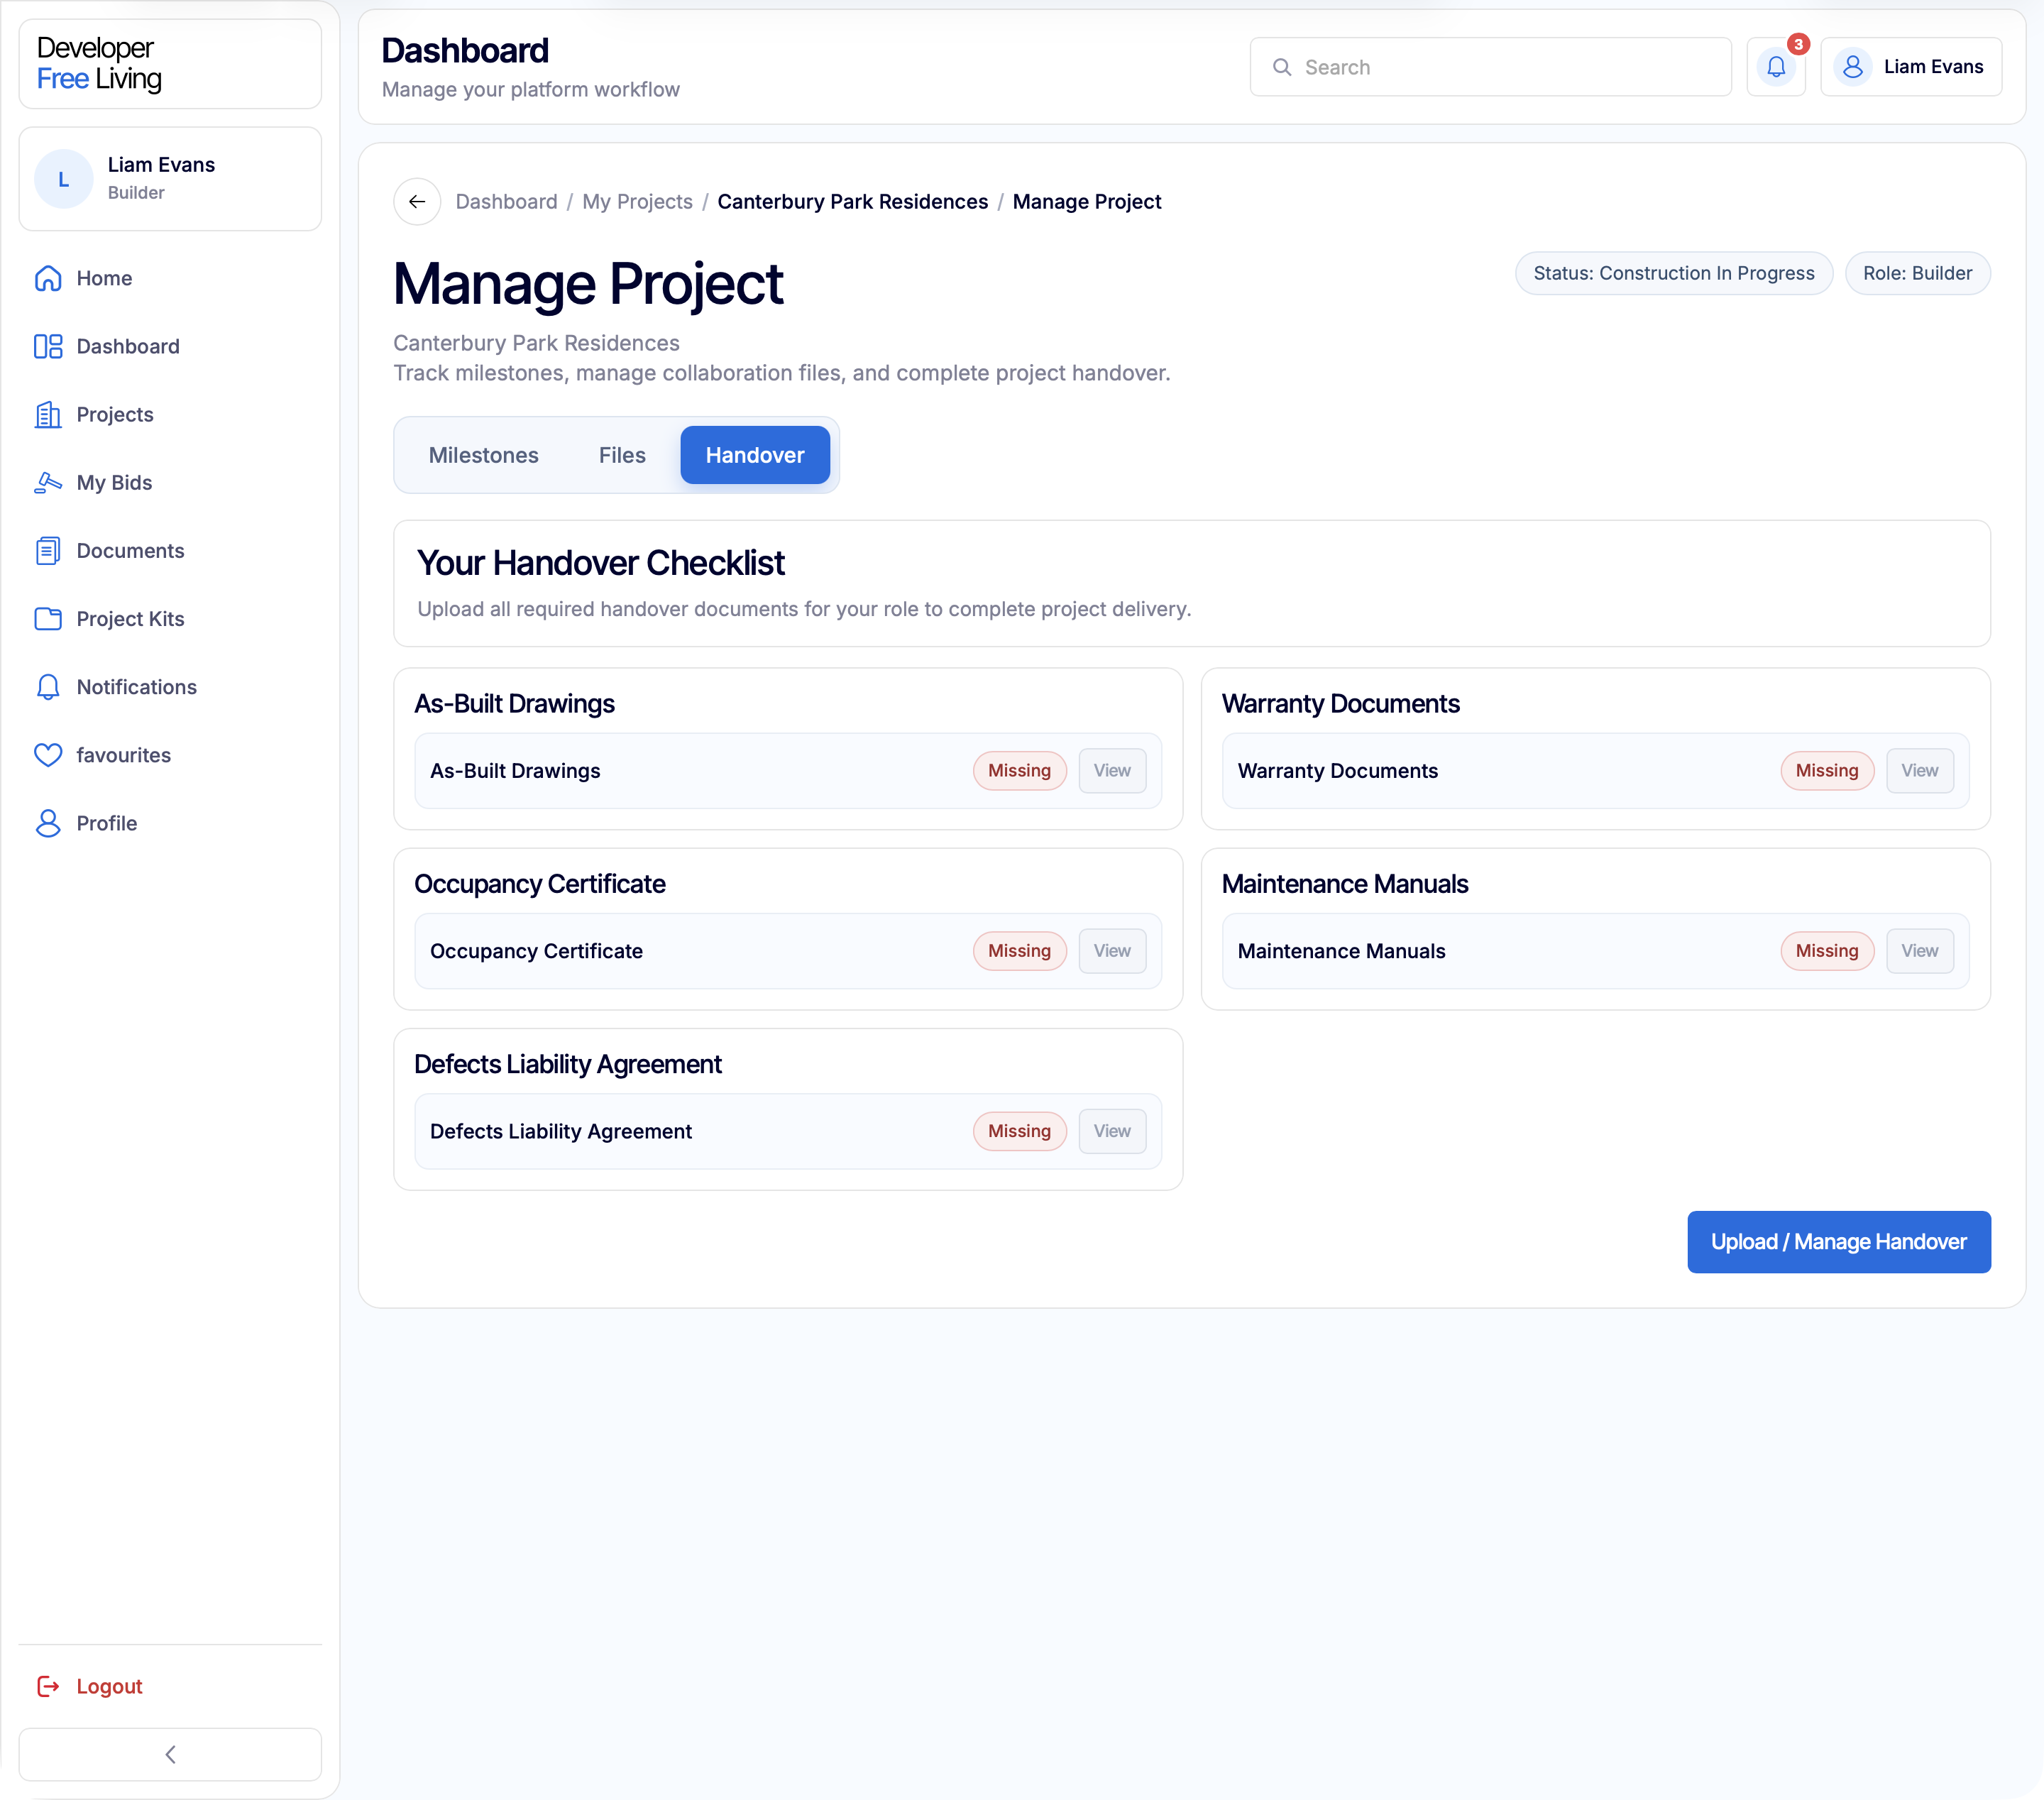This screenshot has width=2044, height=1800.
Task: View the Defects Liability Agreement item
Action: click(1112, 1131)
